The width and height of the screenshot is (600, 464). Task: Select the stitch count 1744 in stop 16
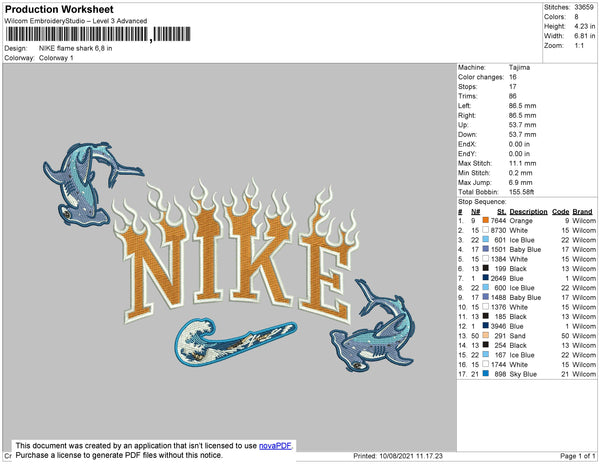click(x=498, y=364)
